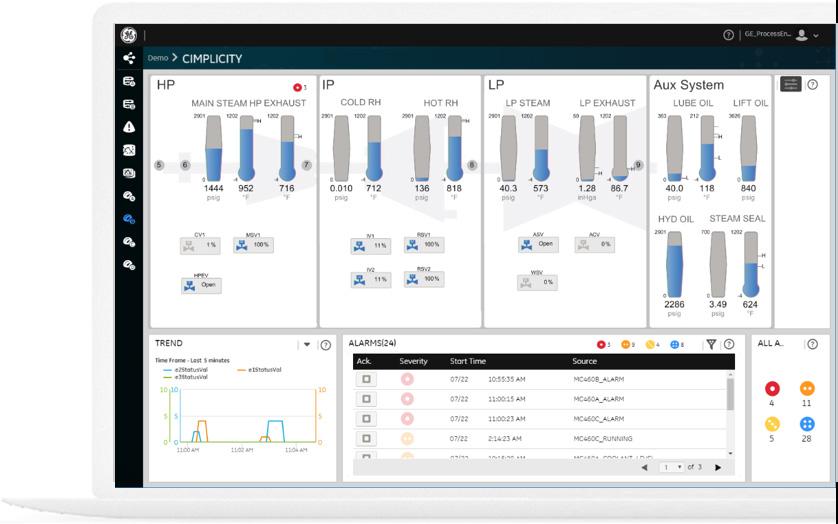The image size is (838, 524).
Task: Toggle e1StatusVal trend legend entry
Action: tap(259, 370)
